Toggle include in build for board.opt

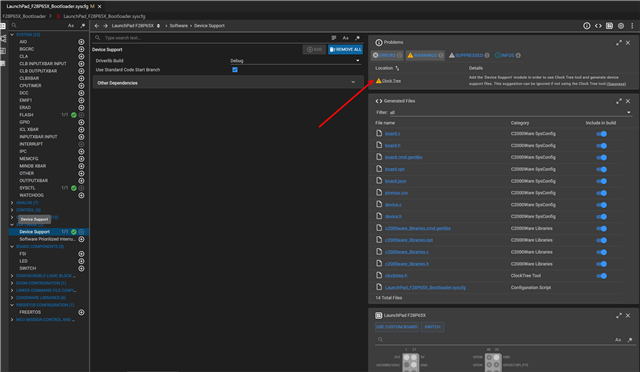pos(602,169)
